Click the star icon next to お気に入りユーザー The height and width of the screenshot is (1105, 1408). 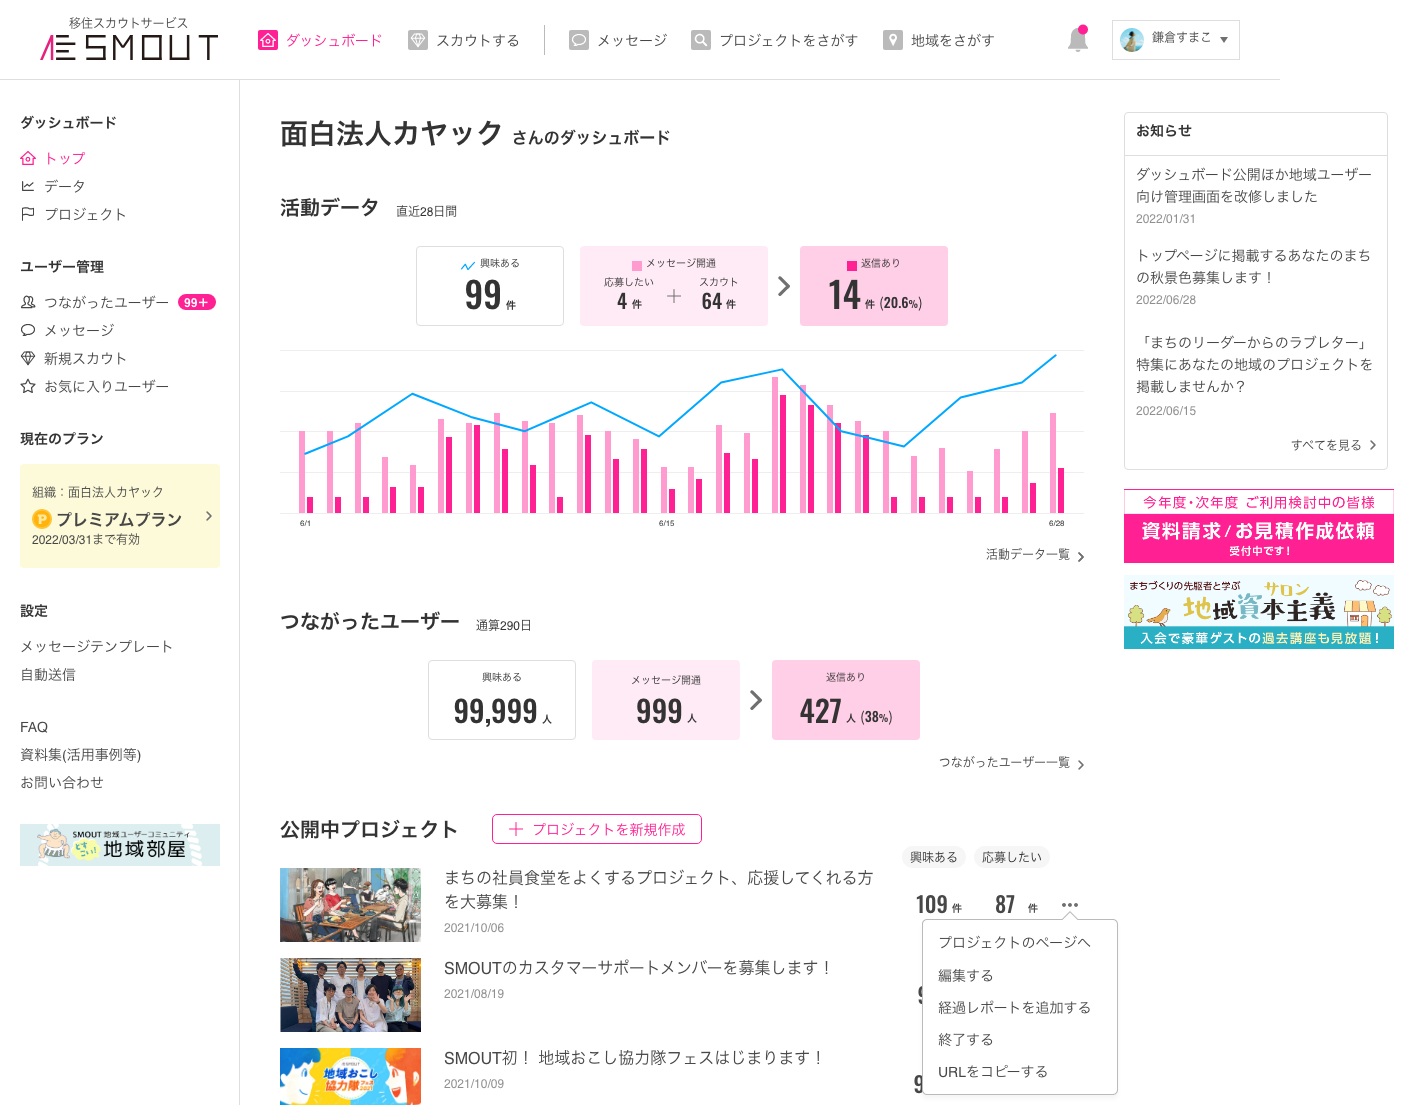click(28, 386)
